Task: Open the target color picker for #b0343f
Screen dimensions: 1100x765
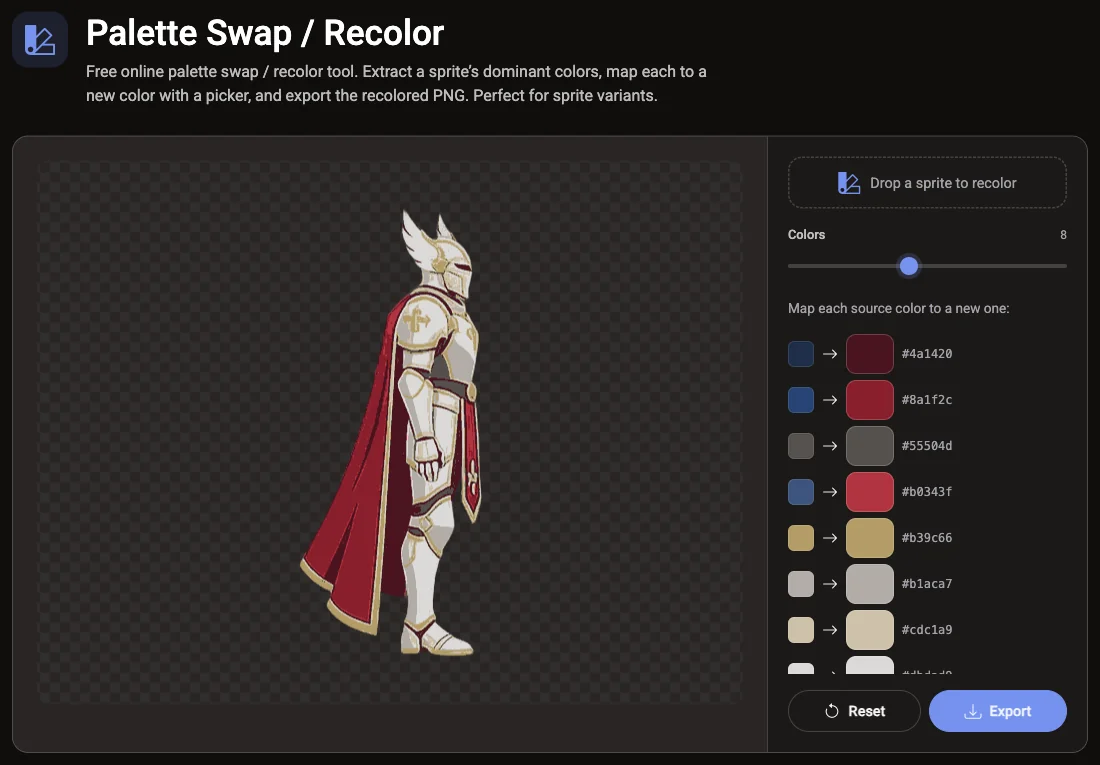Action: click(x=870, y=492)
